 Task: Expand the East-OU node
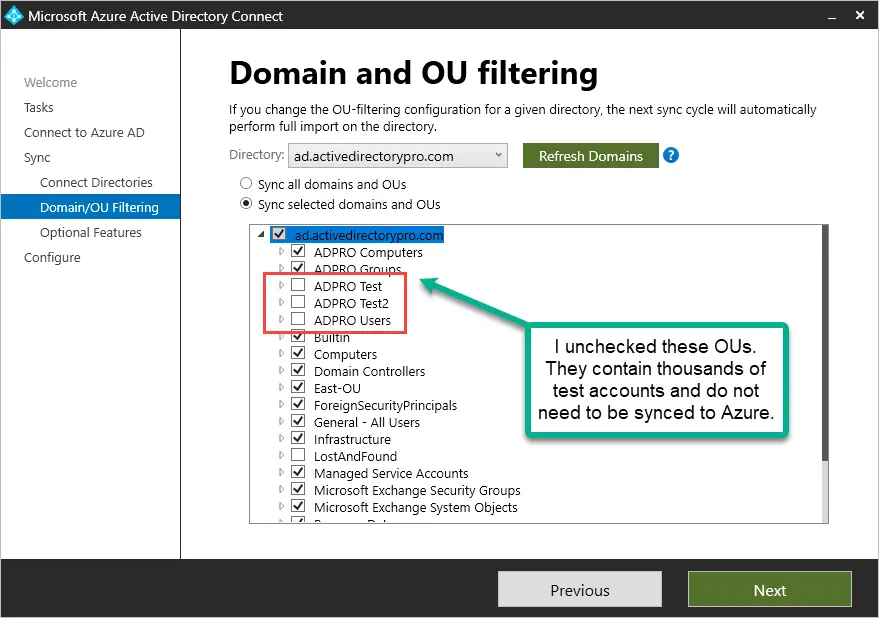click(281, 387)
